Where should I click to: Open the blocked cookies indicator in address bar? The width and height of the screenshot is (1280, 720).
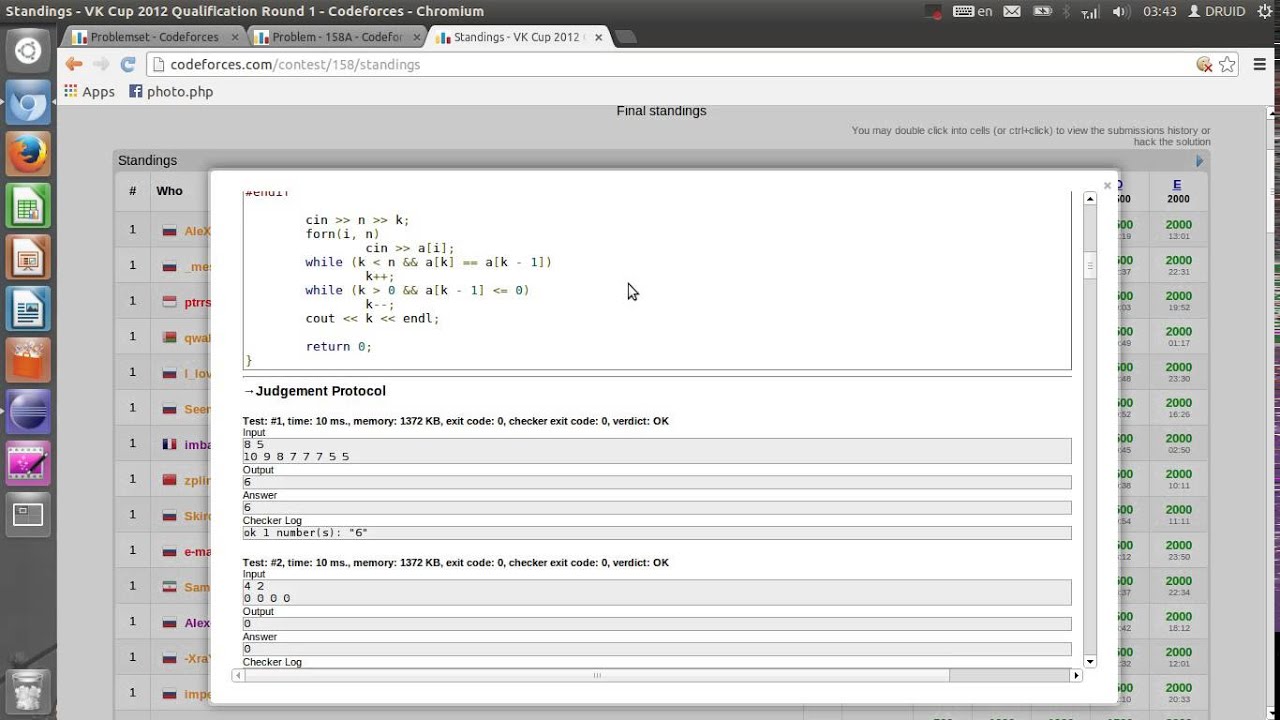pos(1205,64)
